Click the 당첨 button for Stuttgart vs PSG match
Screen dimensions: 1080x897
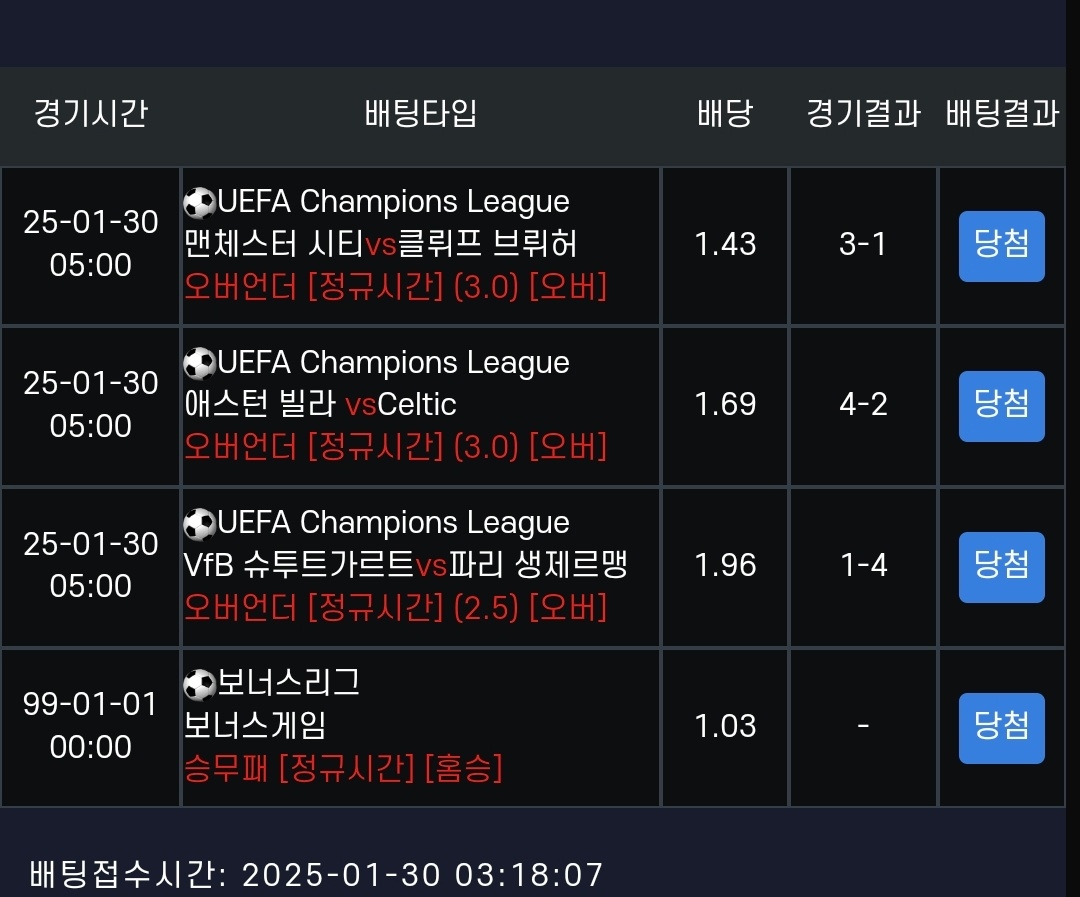1001,566
